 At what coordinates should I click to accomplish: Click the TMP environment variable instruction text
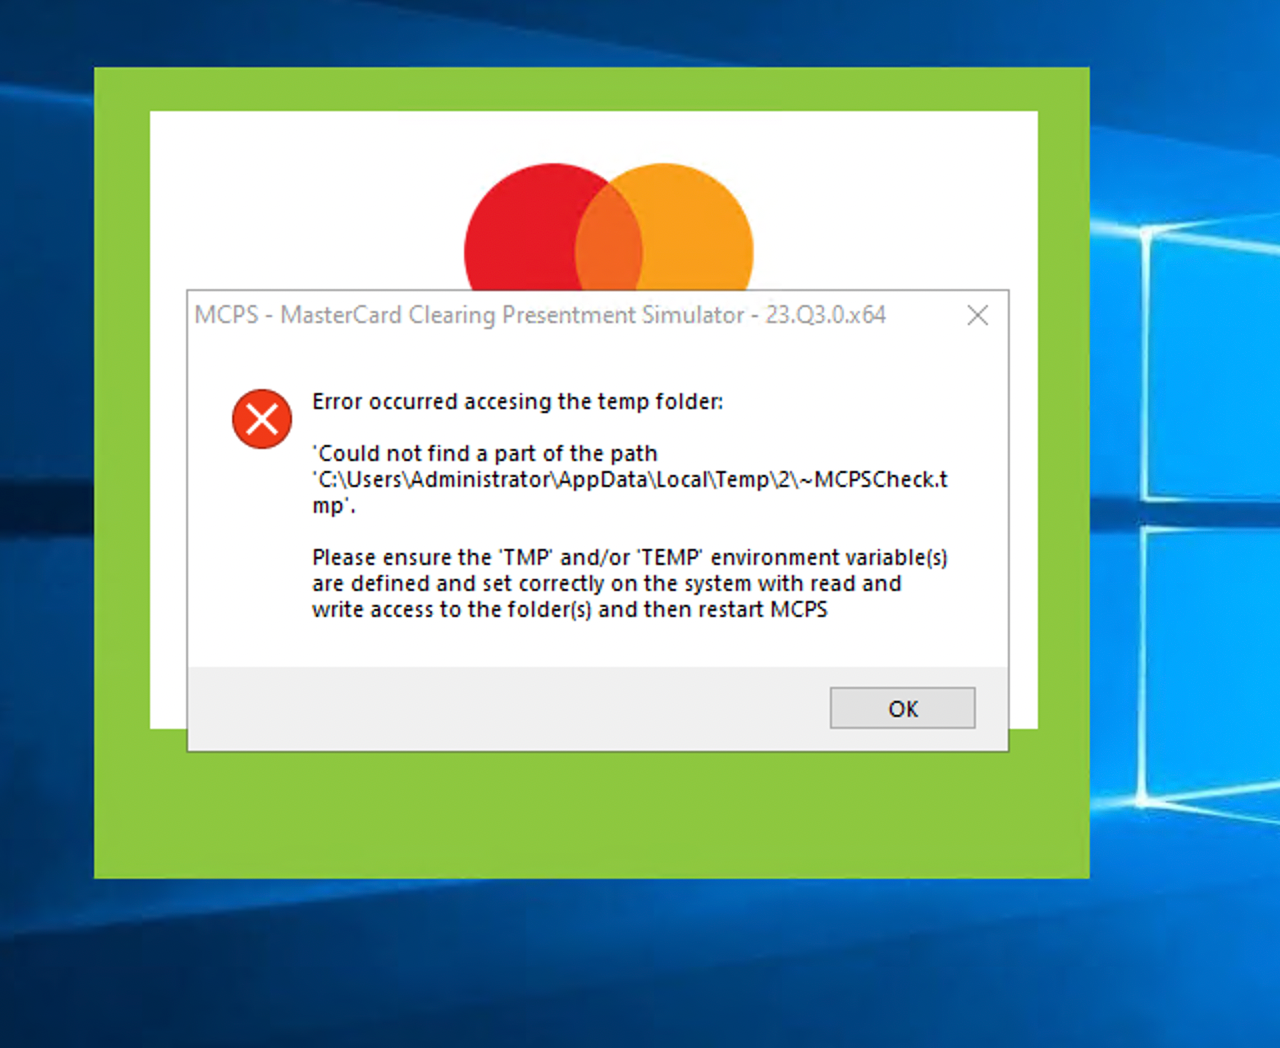coord(630,583)
